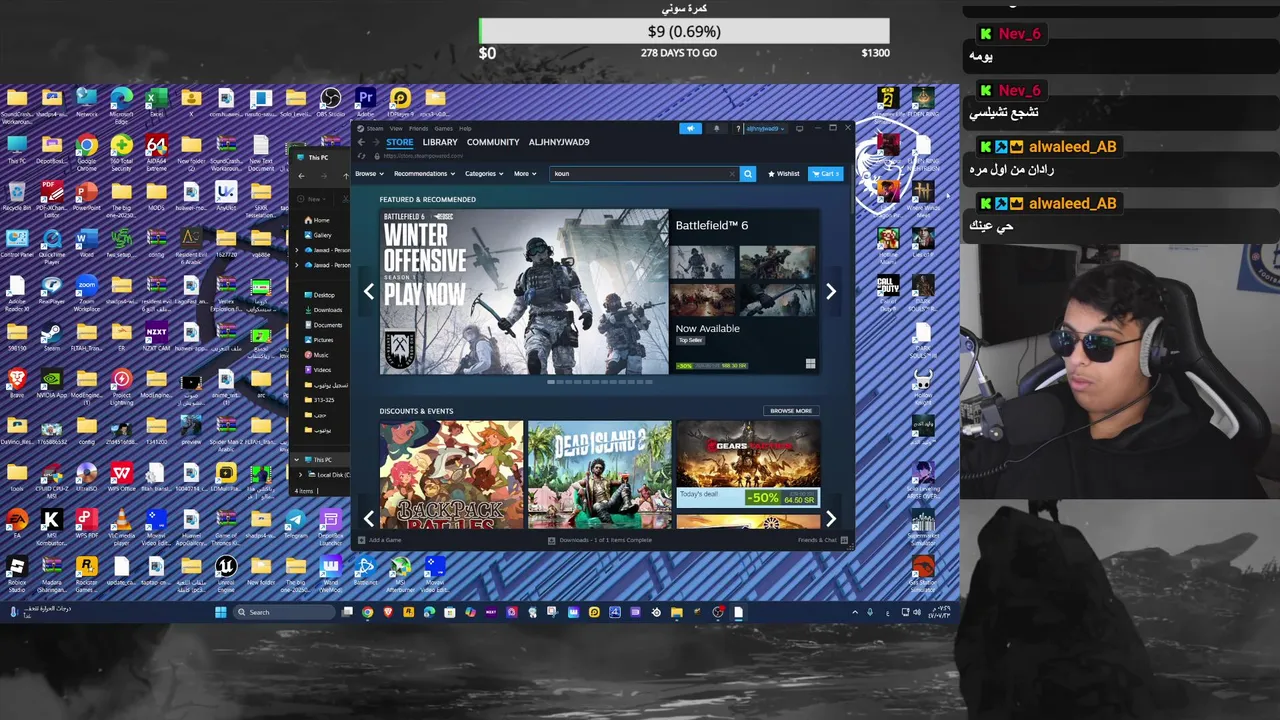Viewport: 1280px width, 720px height.
Task: Clear the Steam search field with X
Action: (732, 174)
